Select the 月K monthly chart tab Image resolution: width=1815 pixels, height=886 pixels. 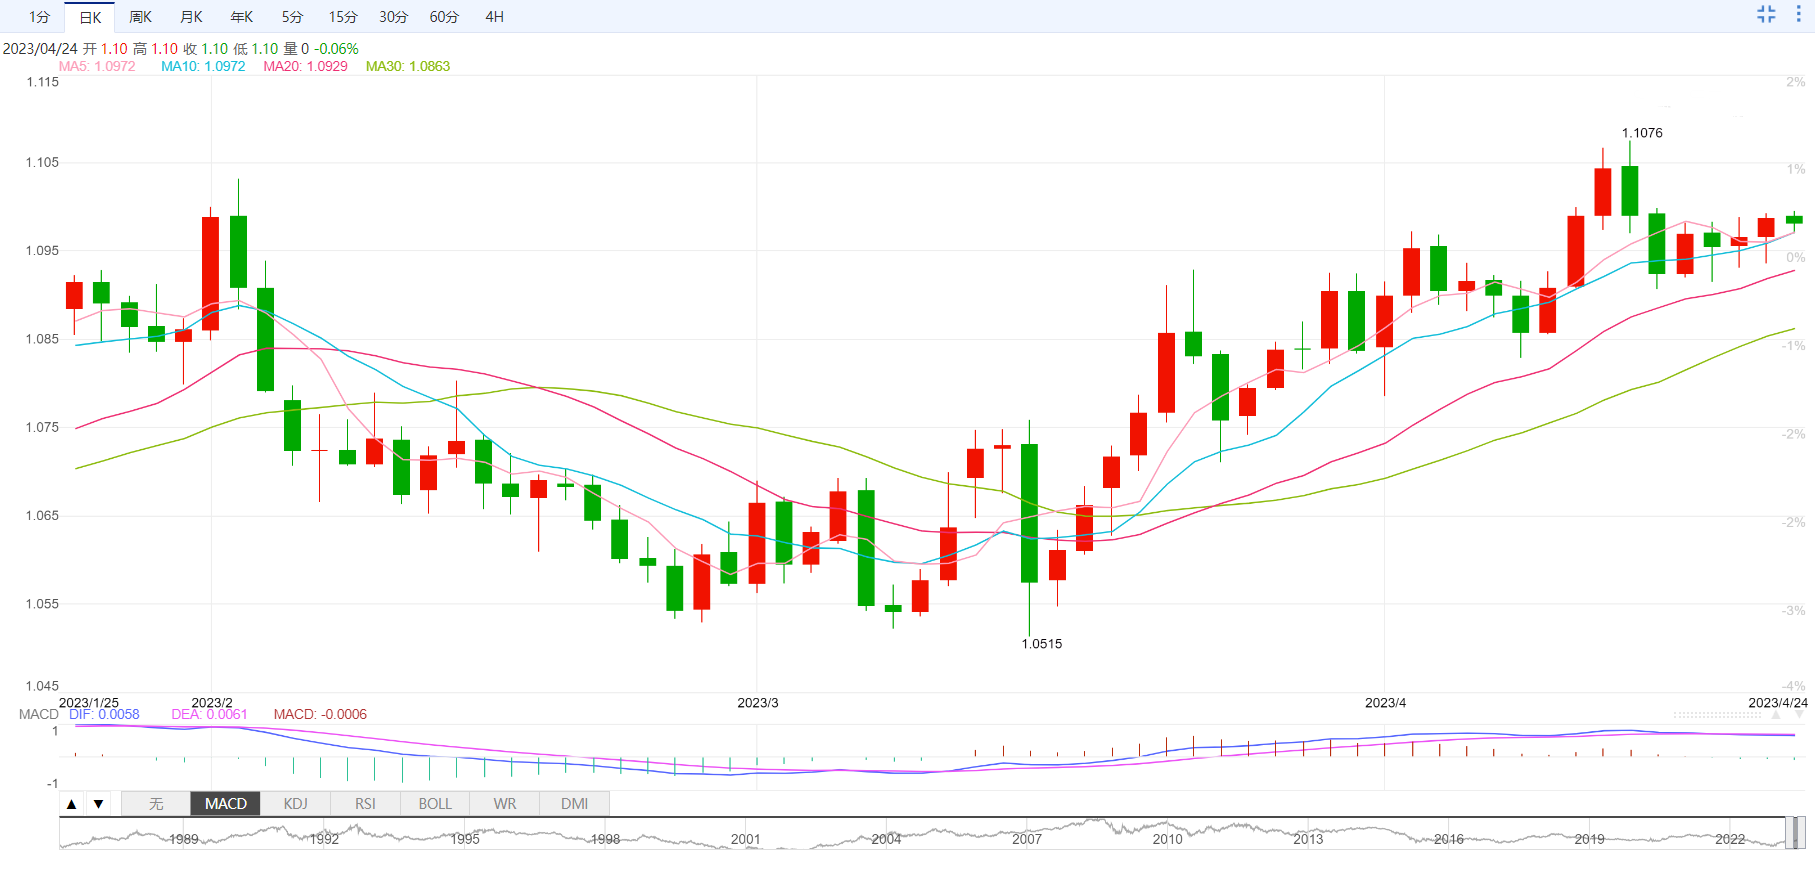191,17
